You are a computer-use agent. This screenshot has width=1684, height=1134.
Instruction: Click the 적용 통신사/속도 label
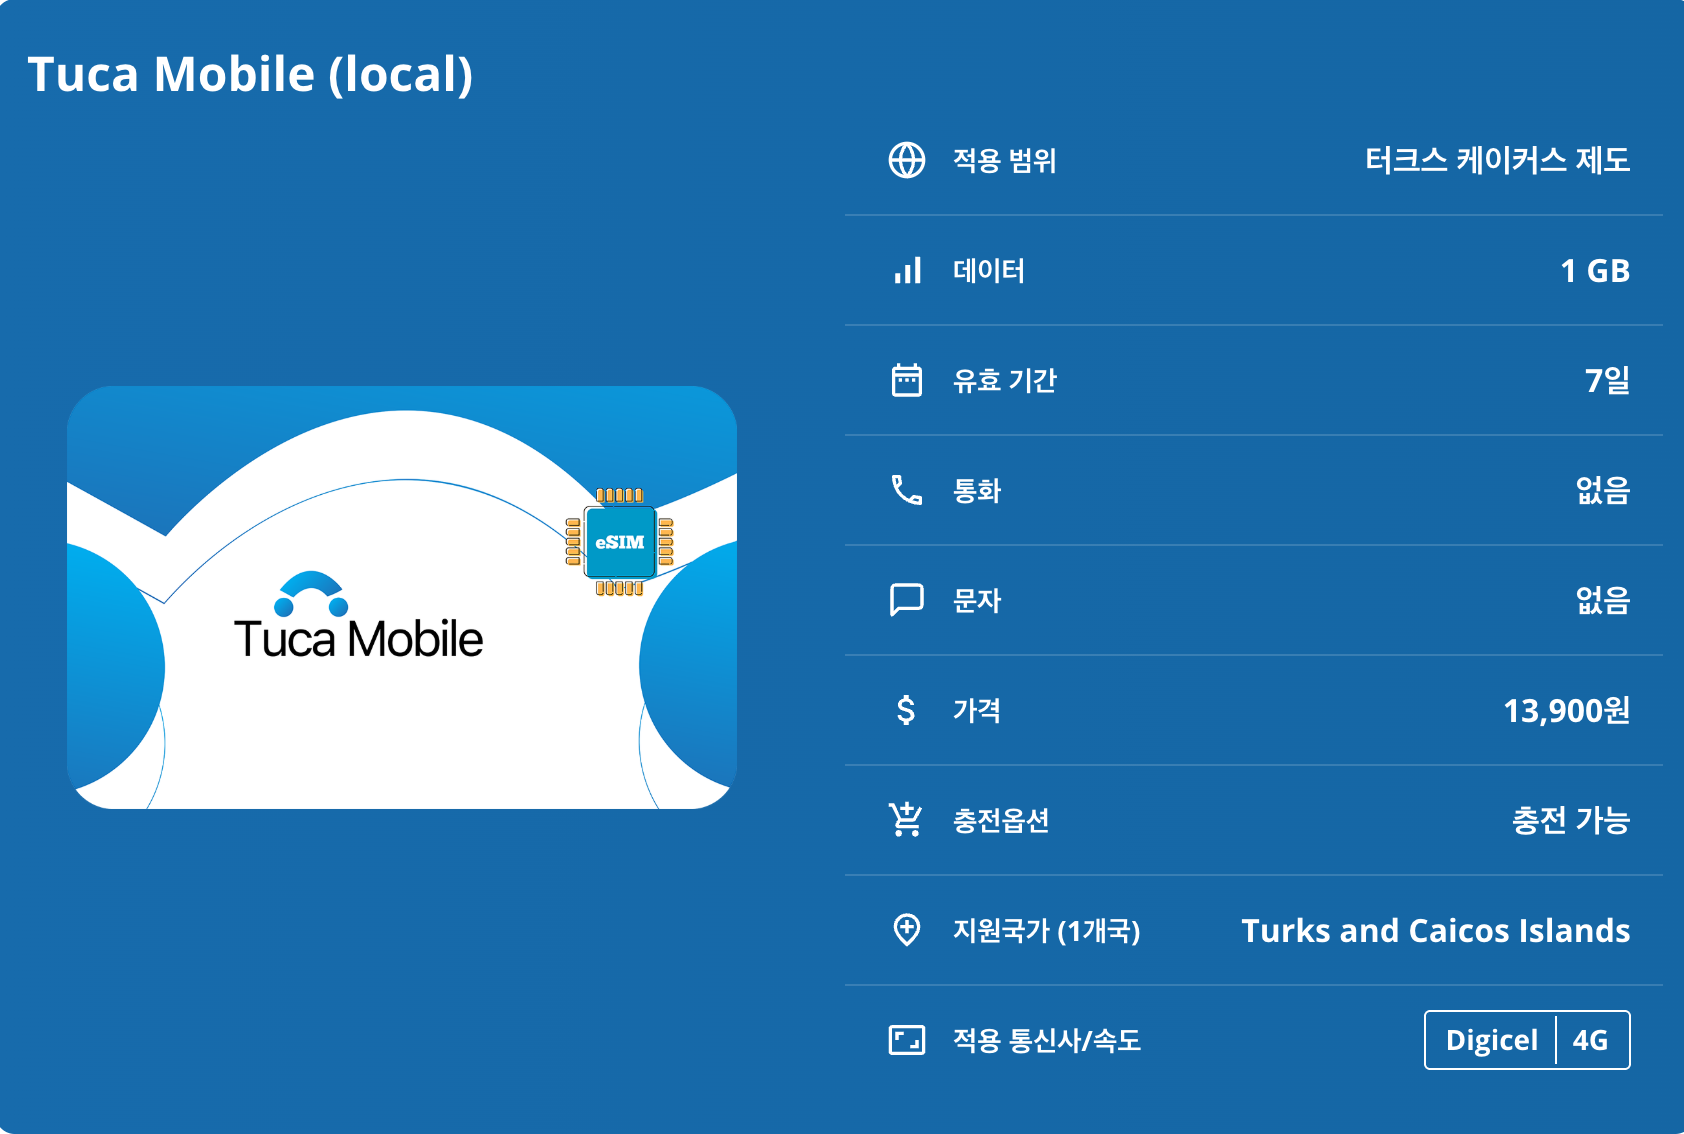click(1046, 1040)
